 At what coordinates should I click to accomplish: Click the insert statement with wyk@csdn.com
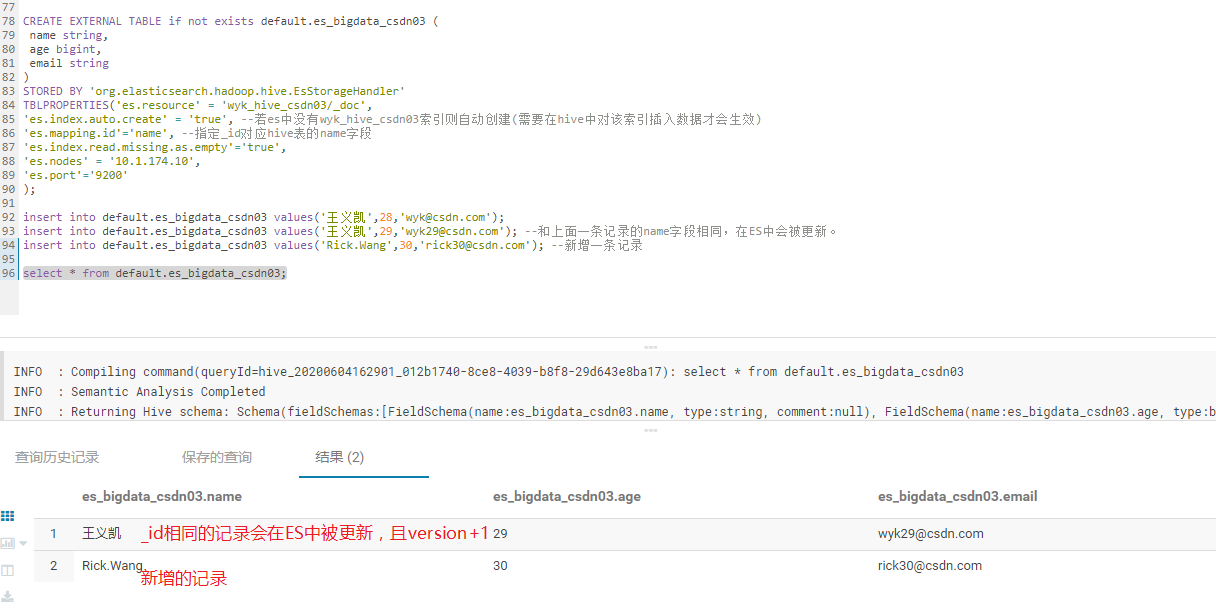click(x=264, y=217)
